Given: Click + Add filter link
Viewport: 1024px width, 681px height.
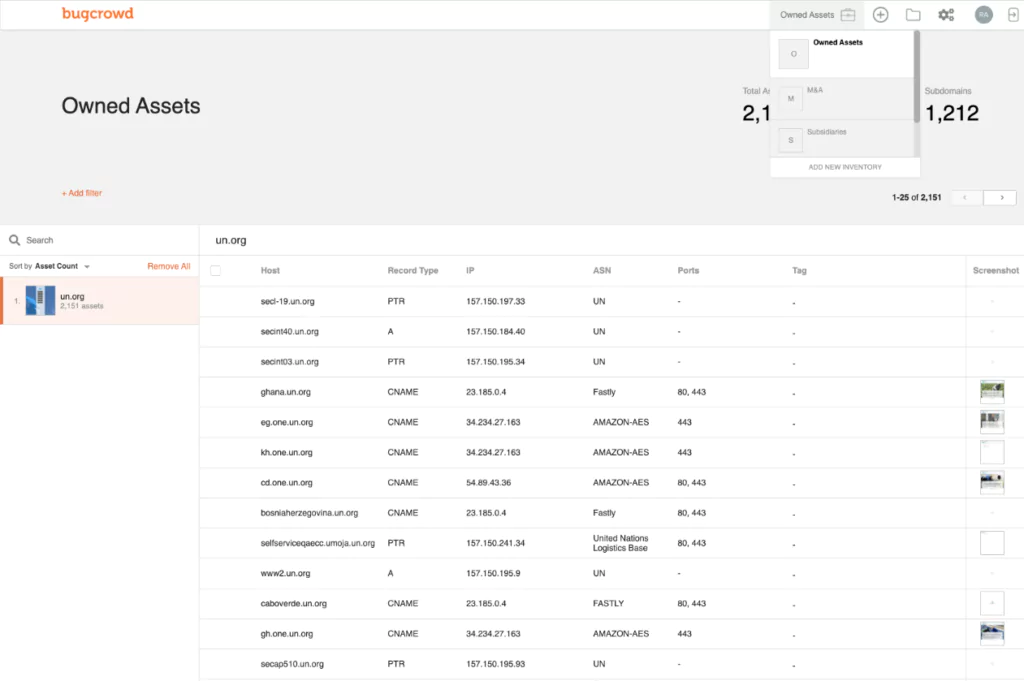Looking at the screenshot, I should pos(82,193).
